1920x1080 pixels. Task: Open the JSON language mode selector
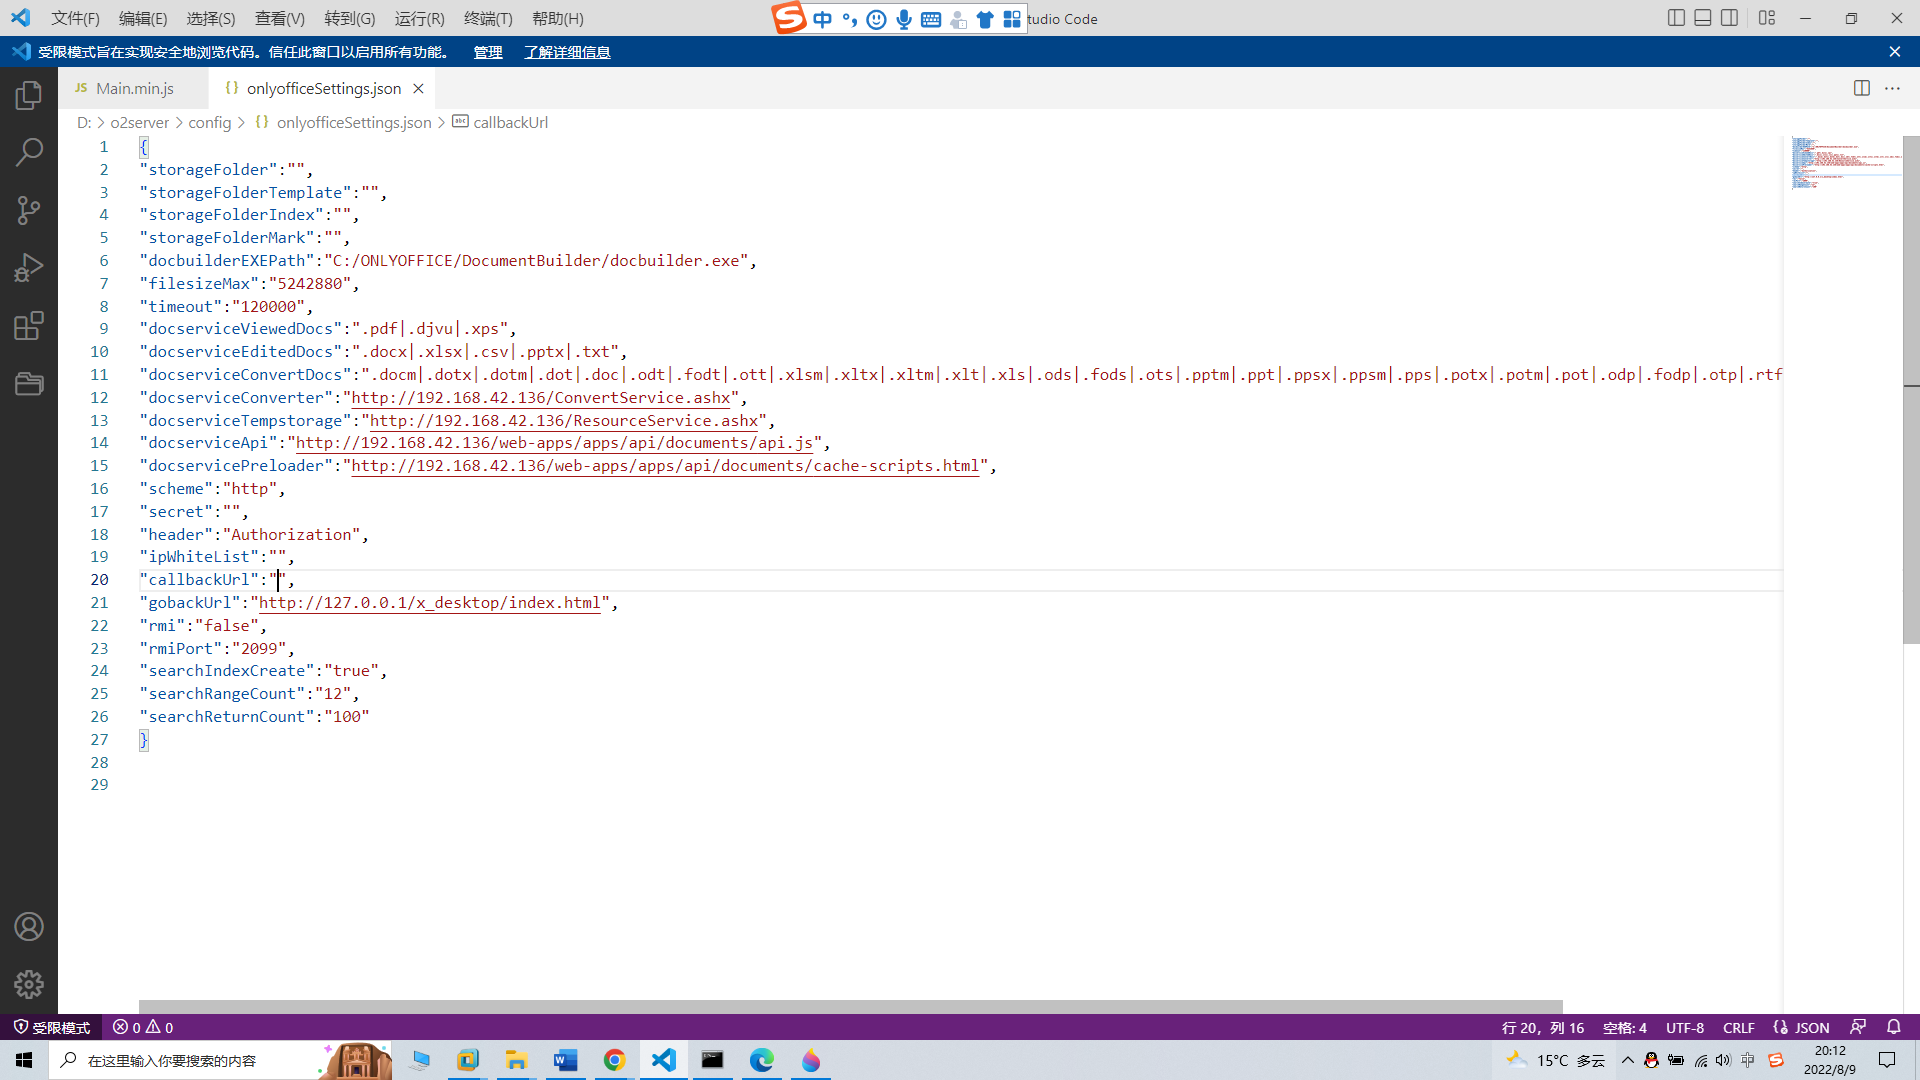(1811, 1027)
